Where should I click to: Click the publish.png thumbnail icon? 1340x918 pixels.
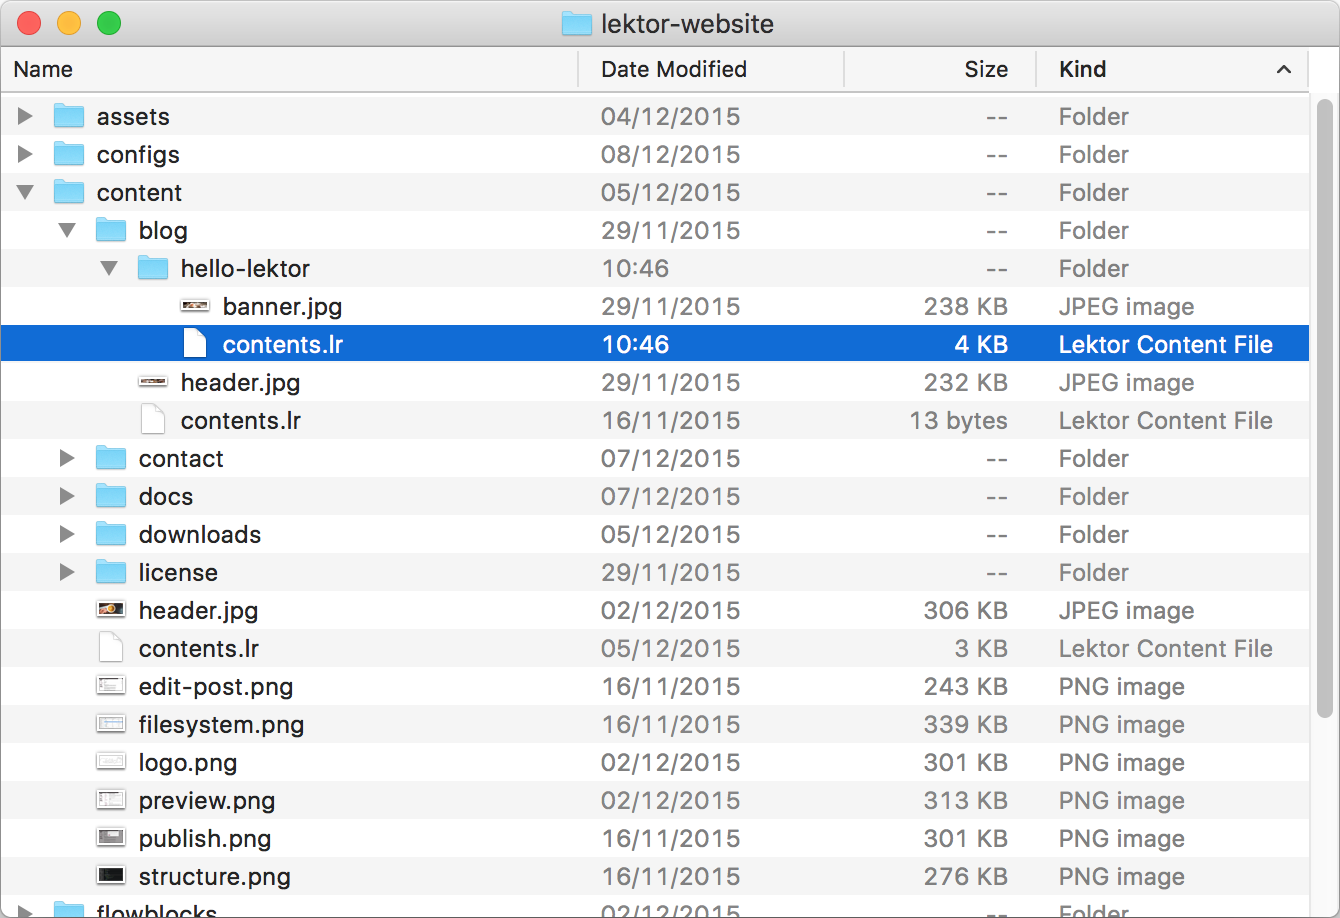(111, 838)
